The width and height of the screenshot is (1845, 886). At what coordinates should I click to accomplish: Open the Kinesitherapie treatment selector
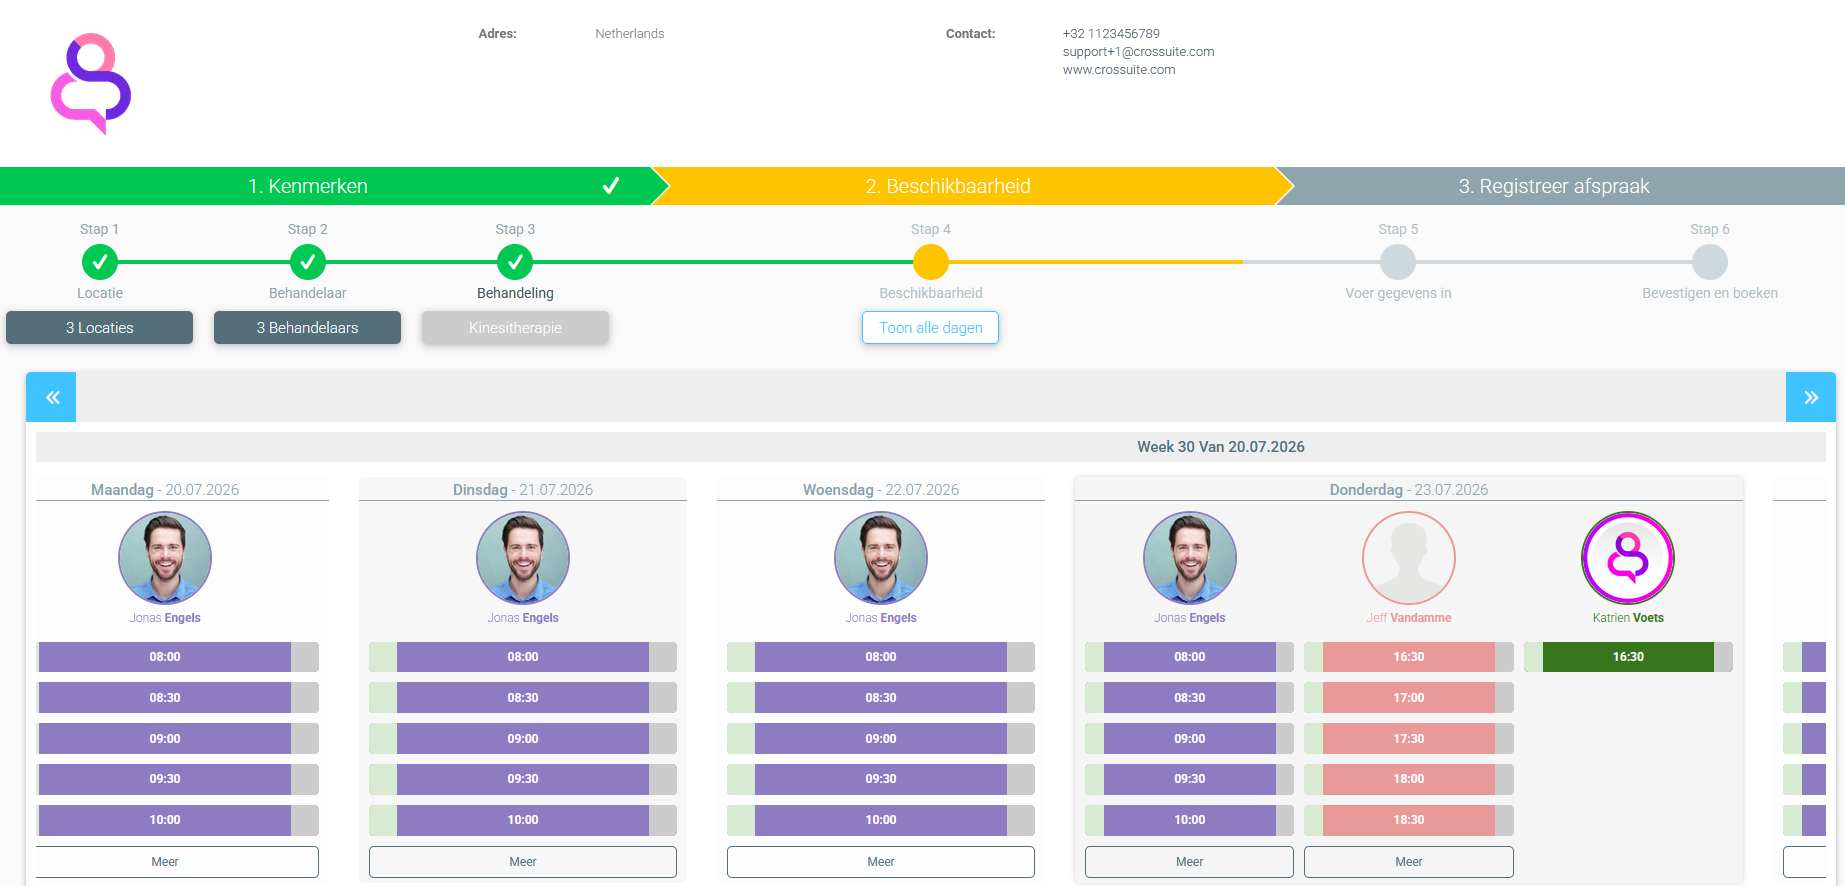point(515,328)
